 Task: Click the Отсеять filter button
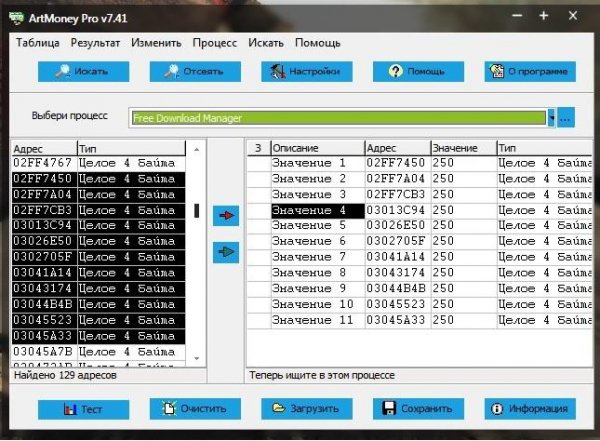tap(195, 72)
